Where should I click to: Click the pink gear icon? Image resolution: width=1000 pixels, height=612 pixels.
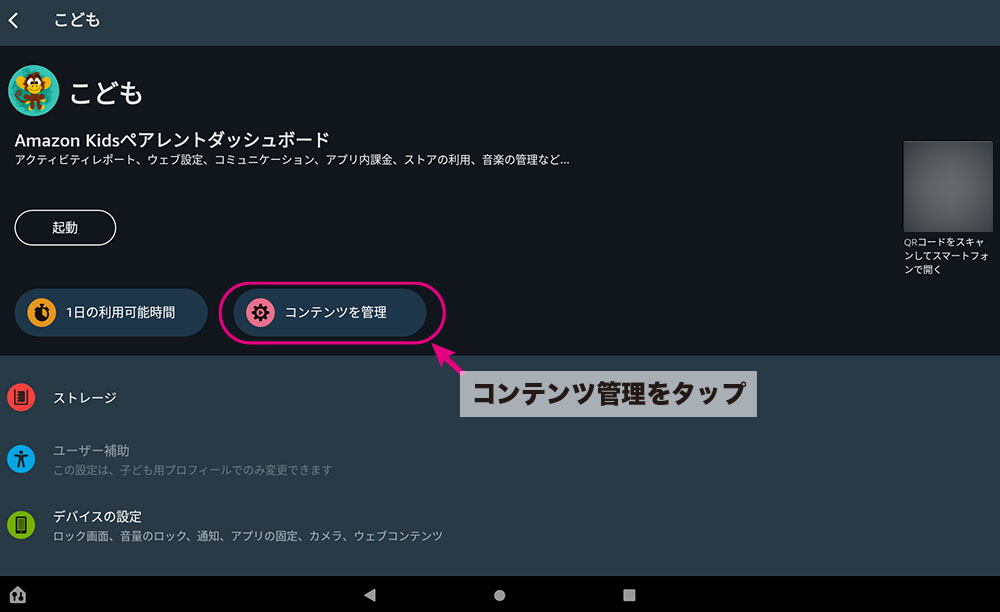260,313
